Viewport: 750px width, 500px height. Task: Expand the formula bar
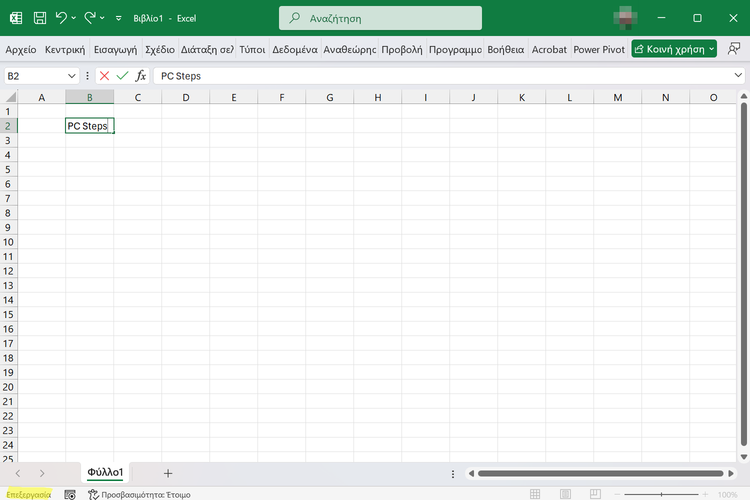pos(738,76)
